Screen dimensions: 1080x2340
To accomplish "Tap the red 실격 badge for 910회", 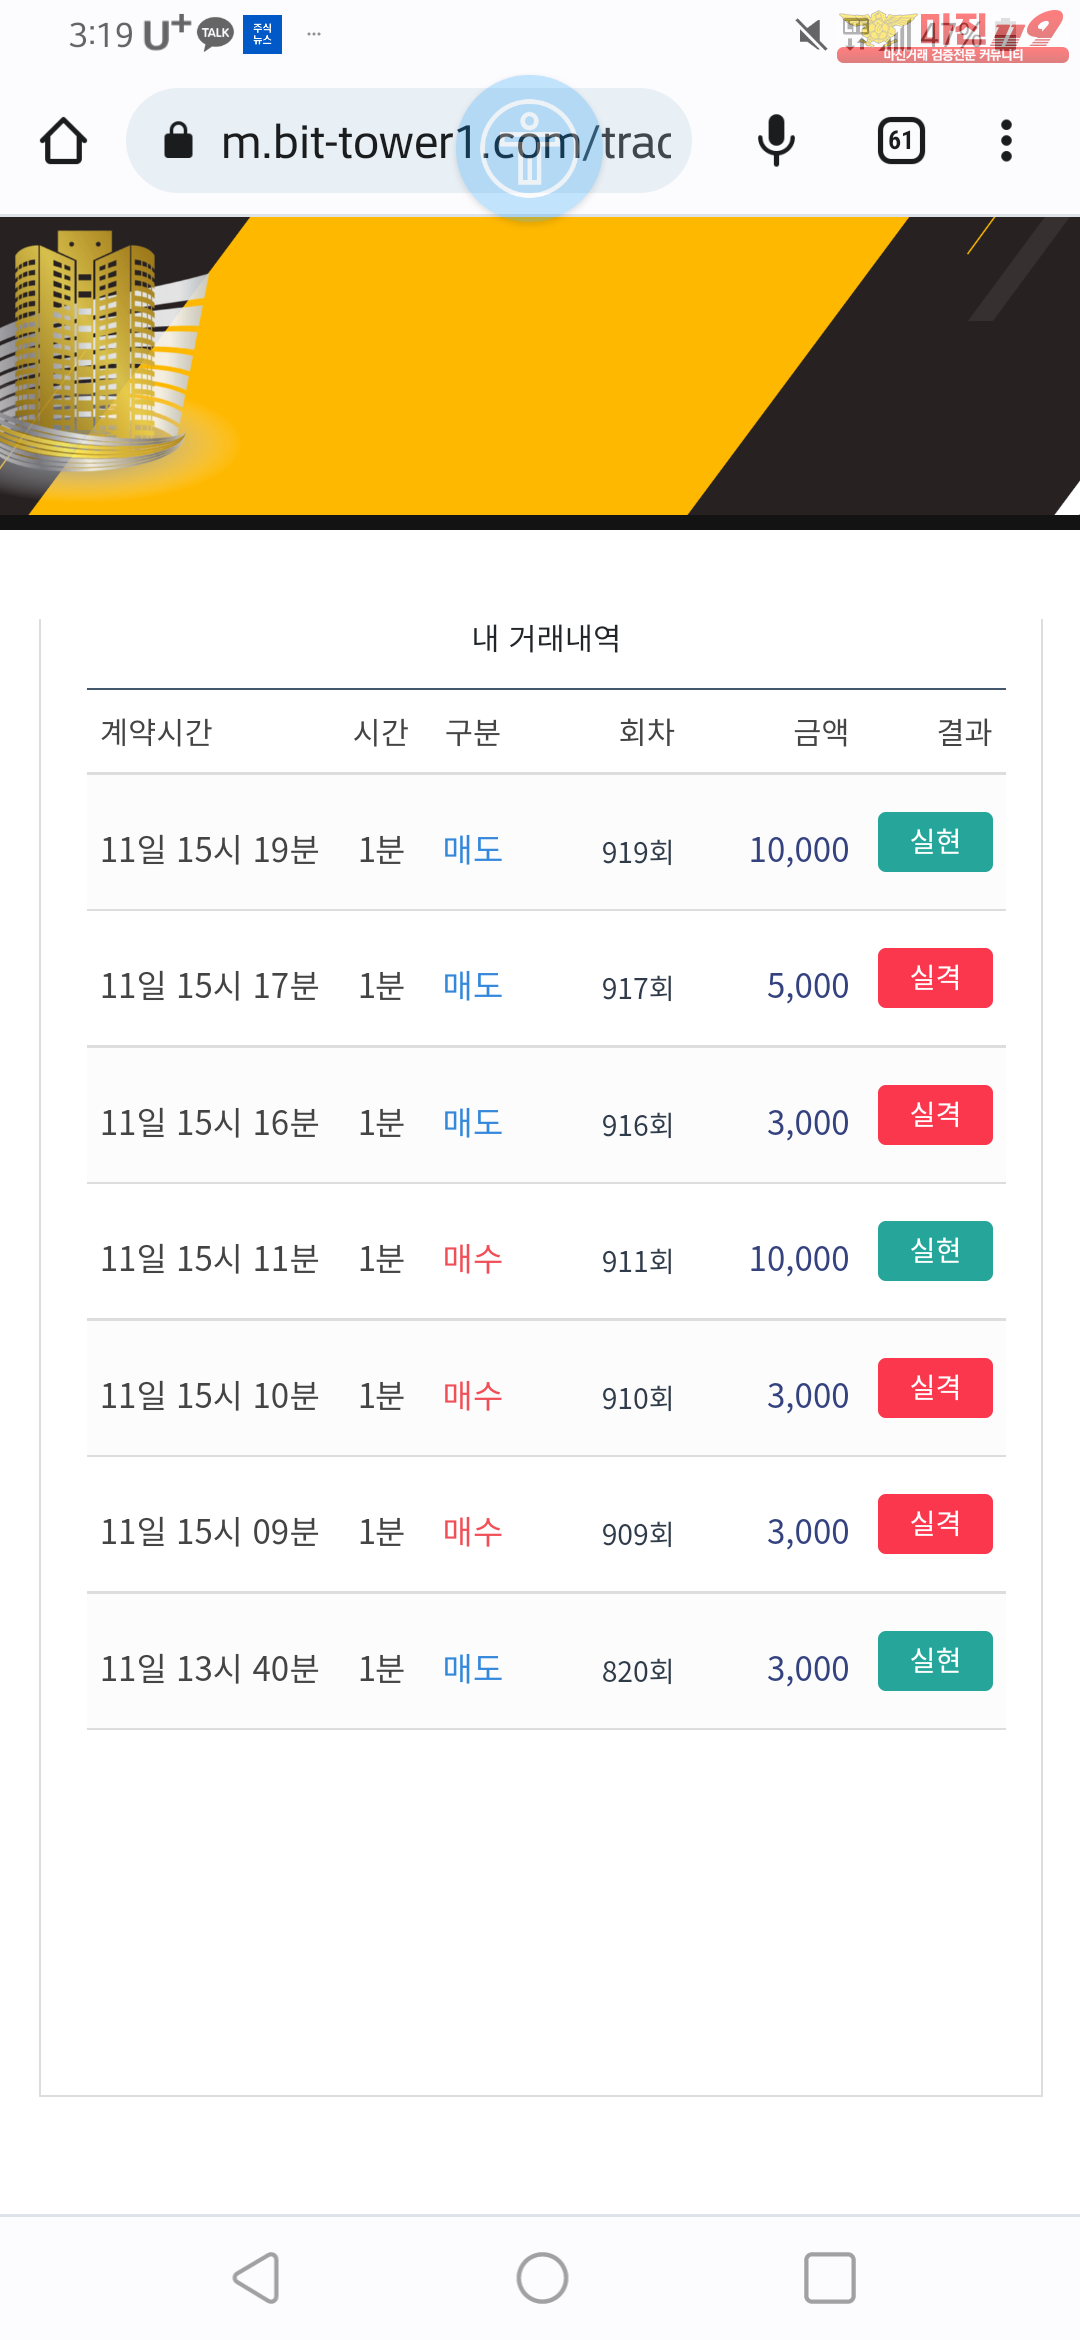I will 935,1388.
